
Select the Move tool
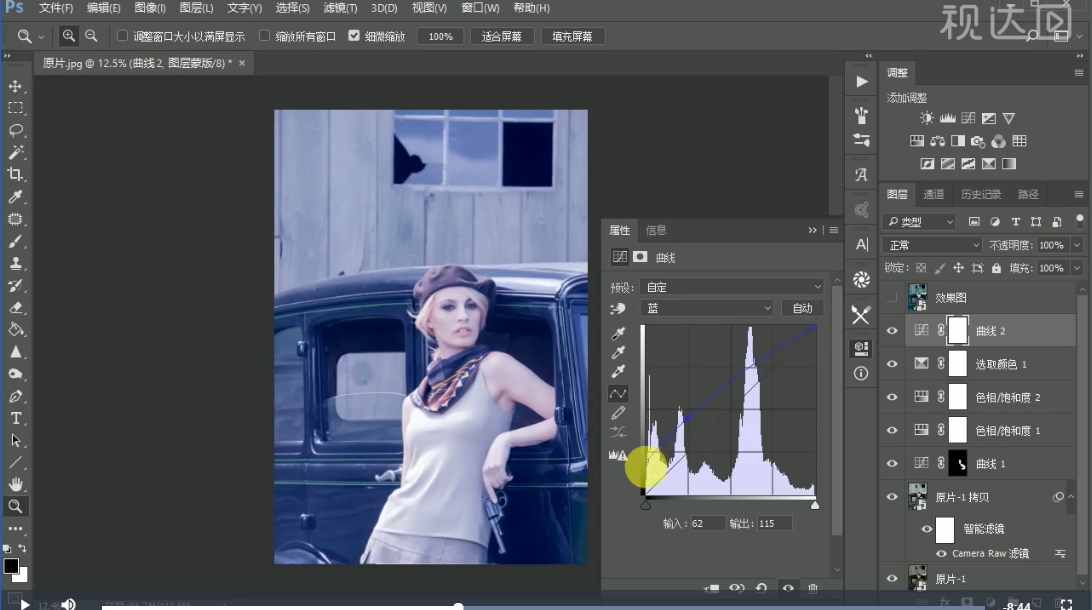(15, 86)
